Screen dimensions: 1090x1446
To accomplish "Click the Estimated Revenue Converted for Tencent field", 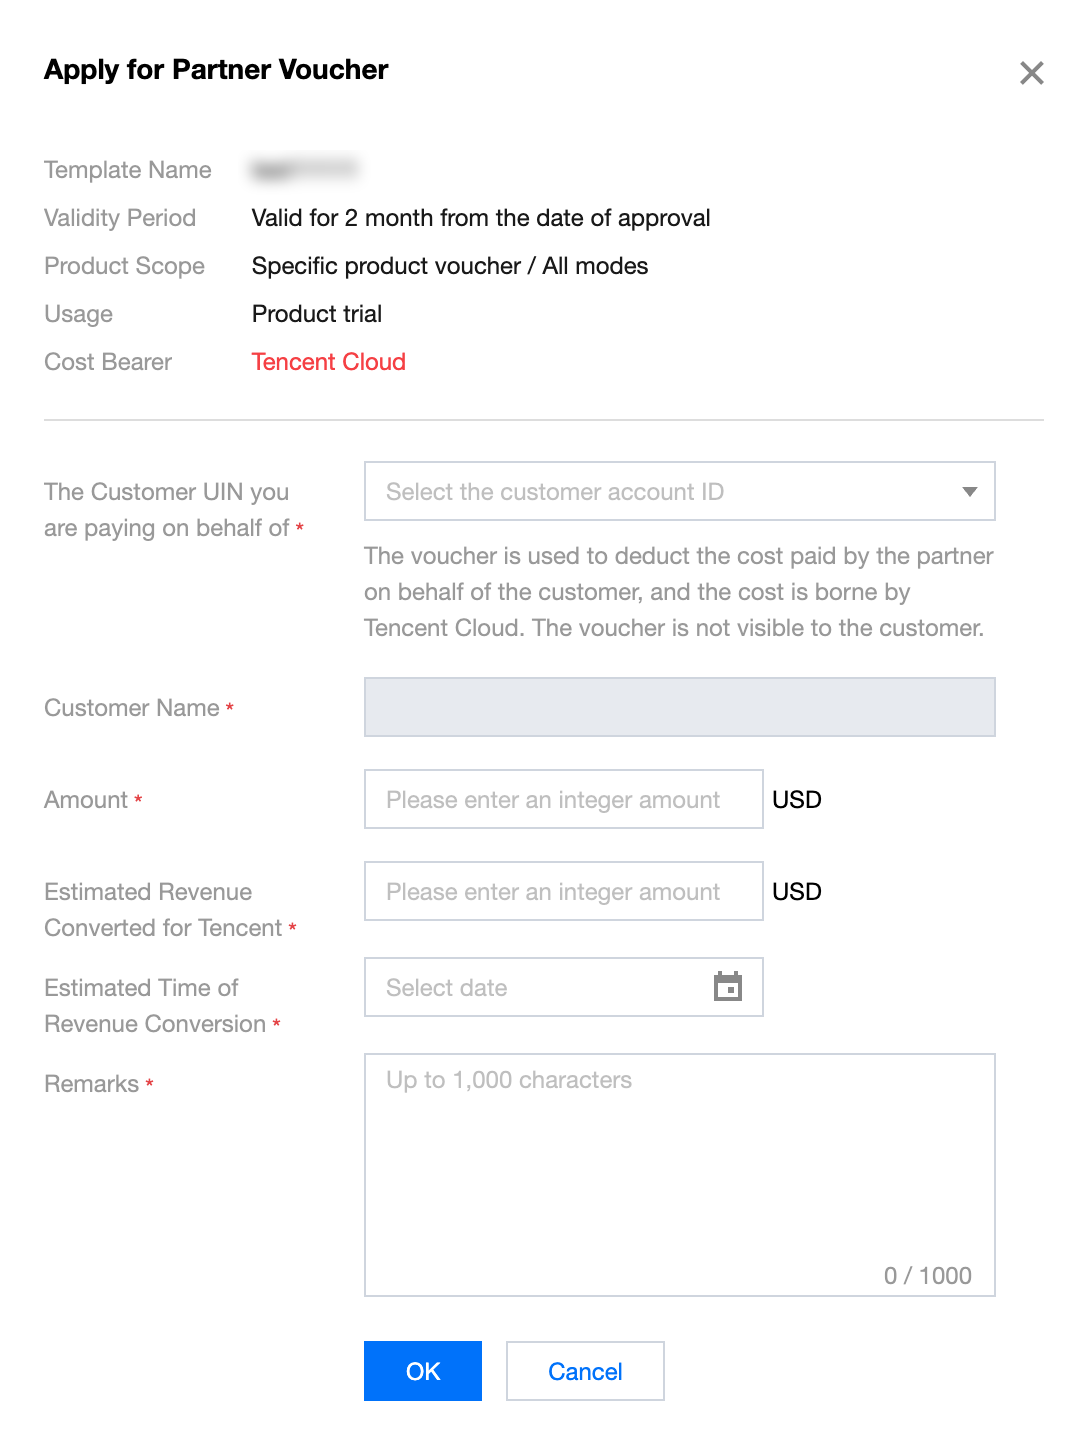I will tap(563, 891).
